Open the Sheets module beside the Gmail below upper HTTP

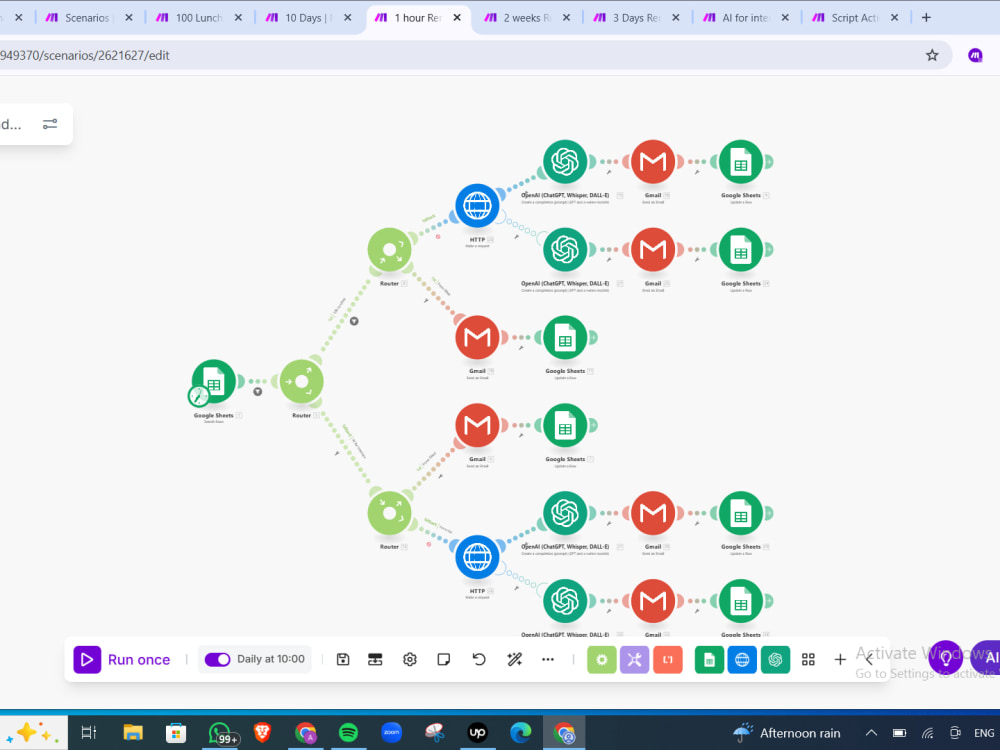pyautogui.click(x=565, y=337)
